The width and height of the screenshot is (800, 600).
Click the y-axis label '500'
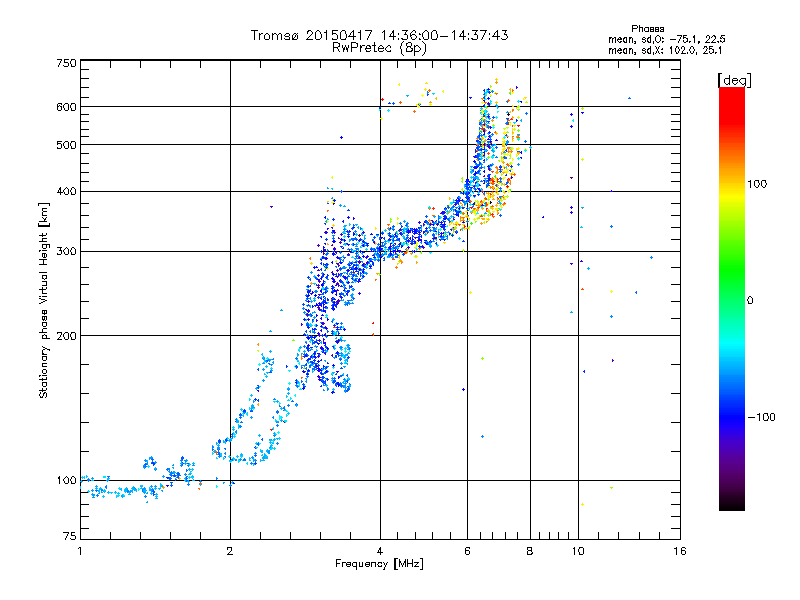click(66, 145)
